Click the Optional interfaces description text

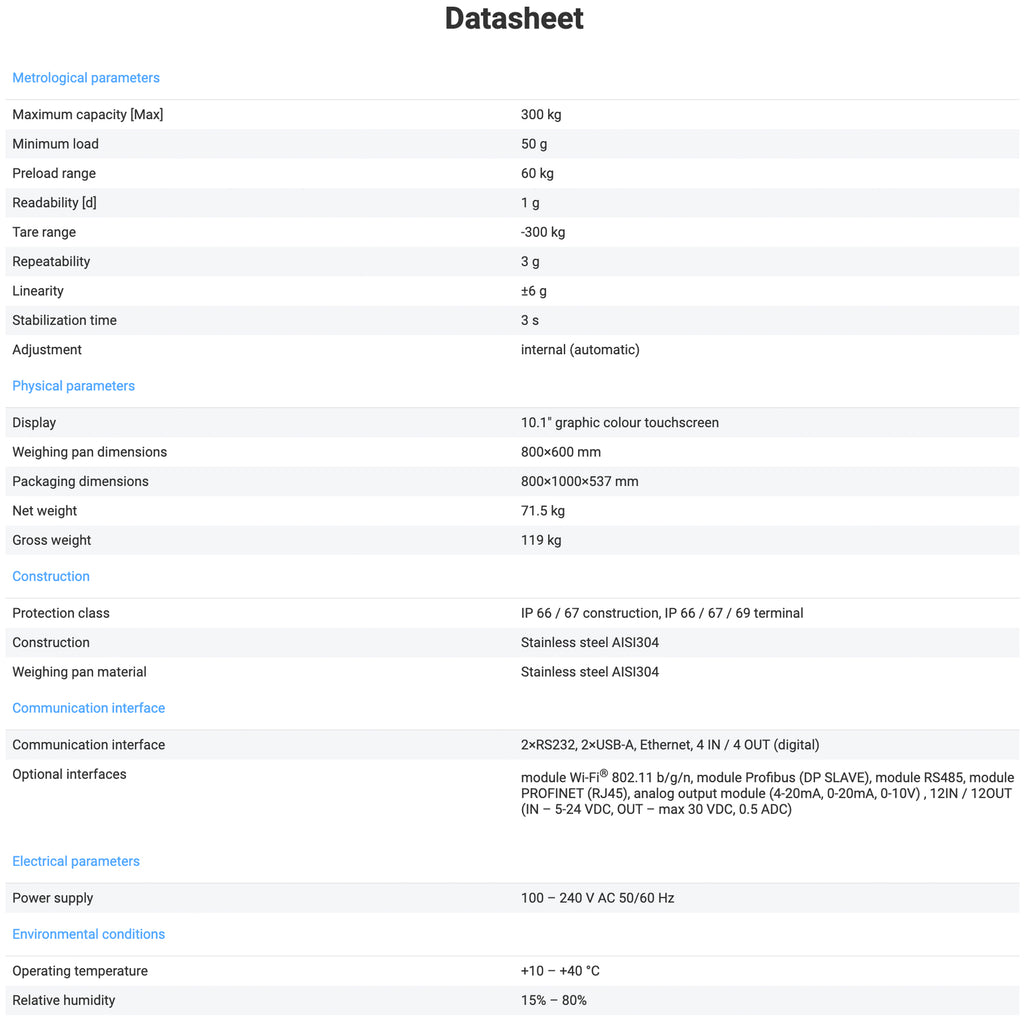click(767, 793)
